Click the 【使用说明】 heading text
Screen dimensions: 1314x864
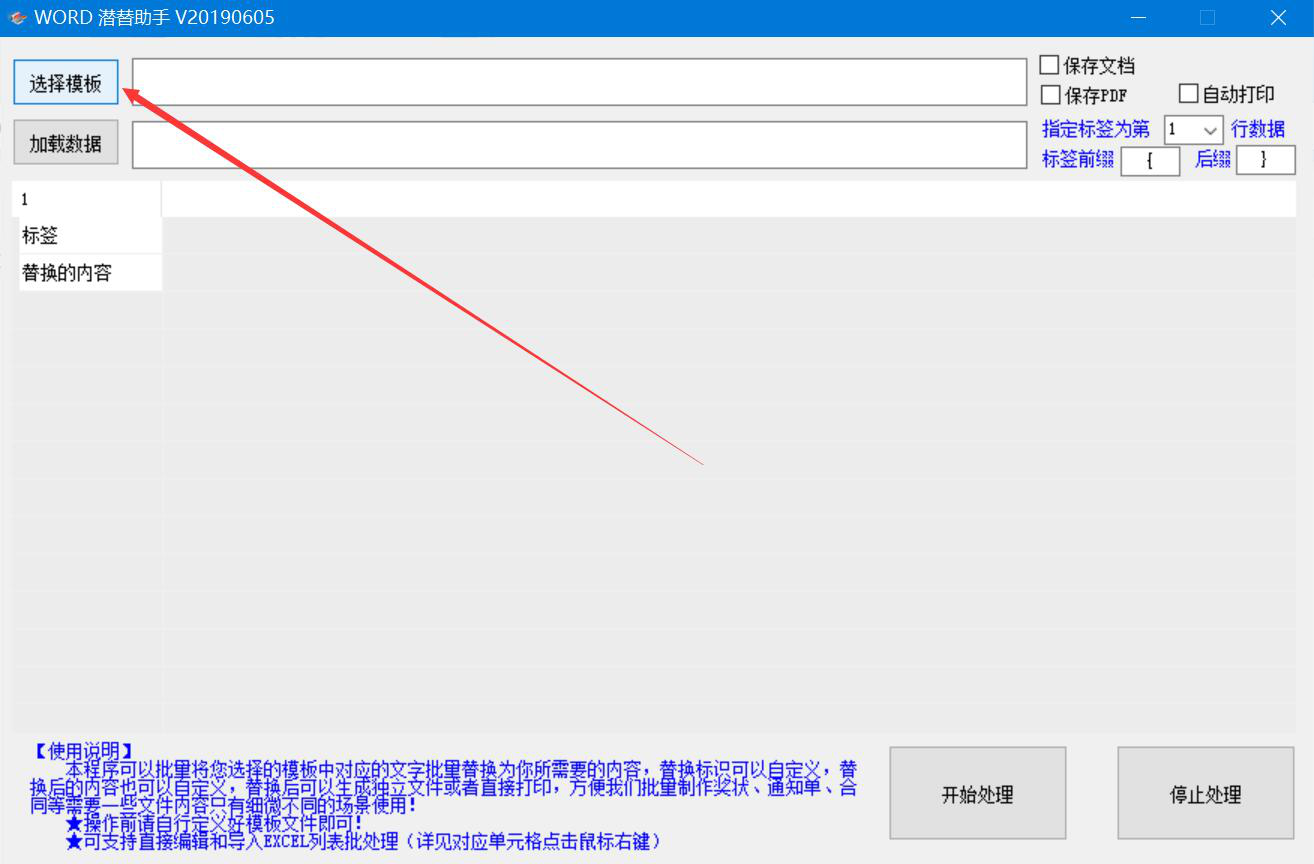point(82,751)
